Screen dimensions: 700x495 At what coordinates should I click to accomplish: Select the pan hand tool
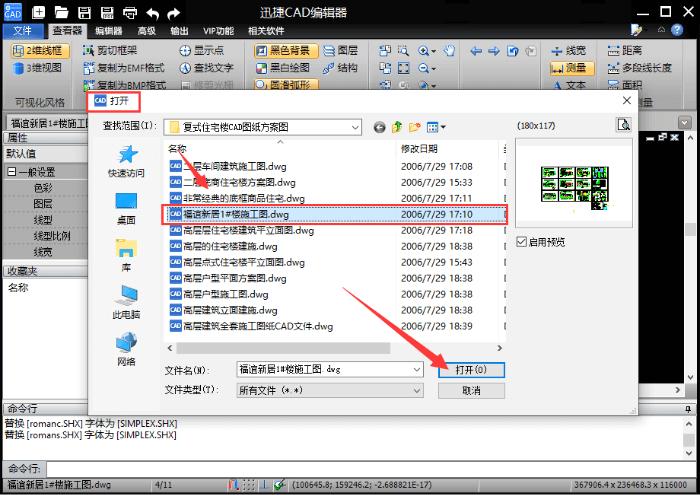point(450,50)
